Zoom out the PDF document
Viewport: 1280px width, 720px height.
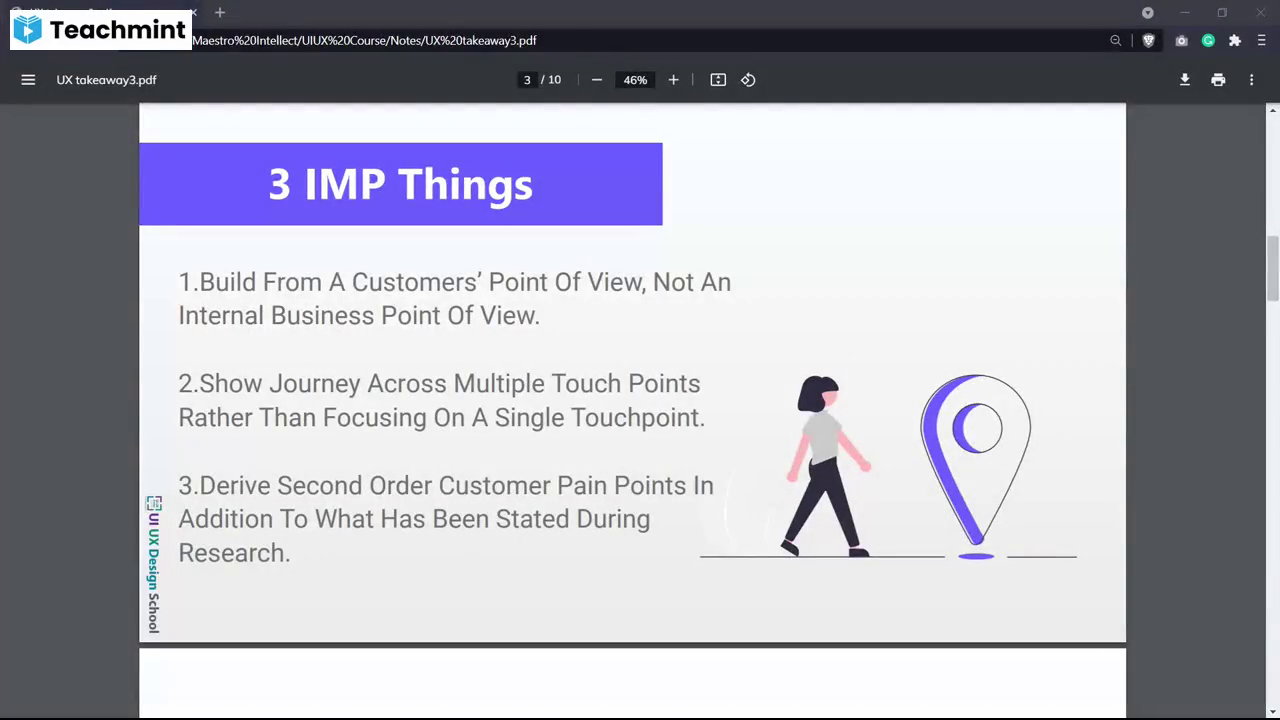pyautogui.click(x=597, y=80)
